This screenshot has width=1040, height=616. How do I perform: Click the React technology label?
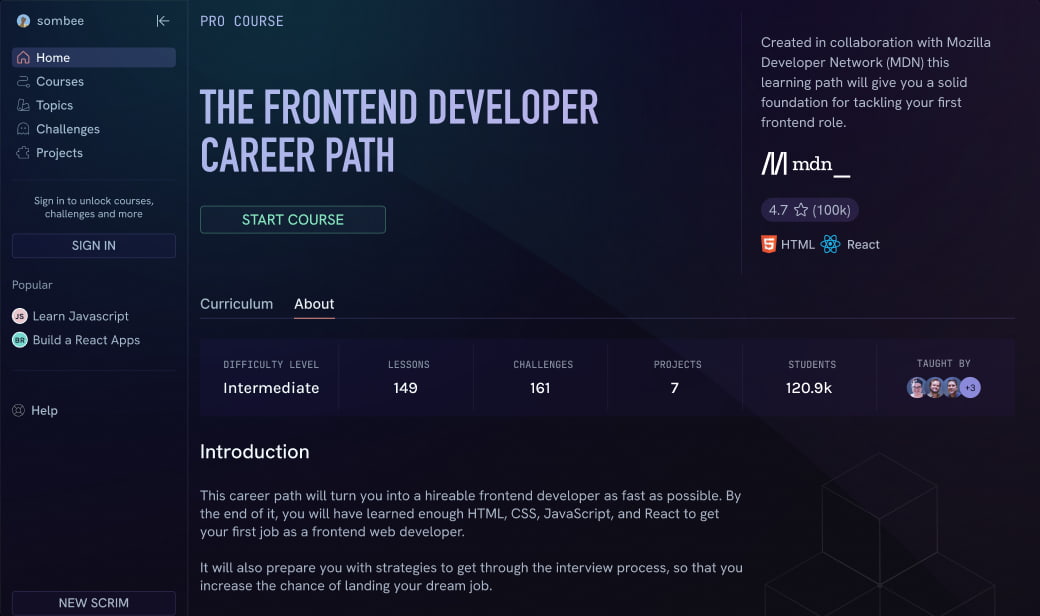[863, 244]
